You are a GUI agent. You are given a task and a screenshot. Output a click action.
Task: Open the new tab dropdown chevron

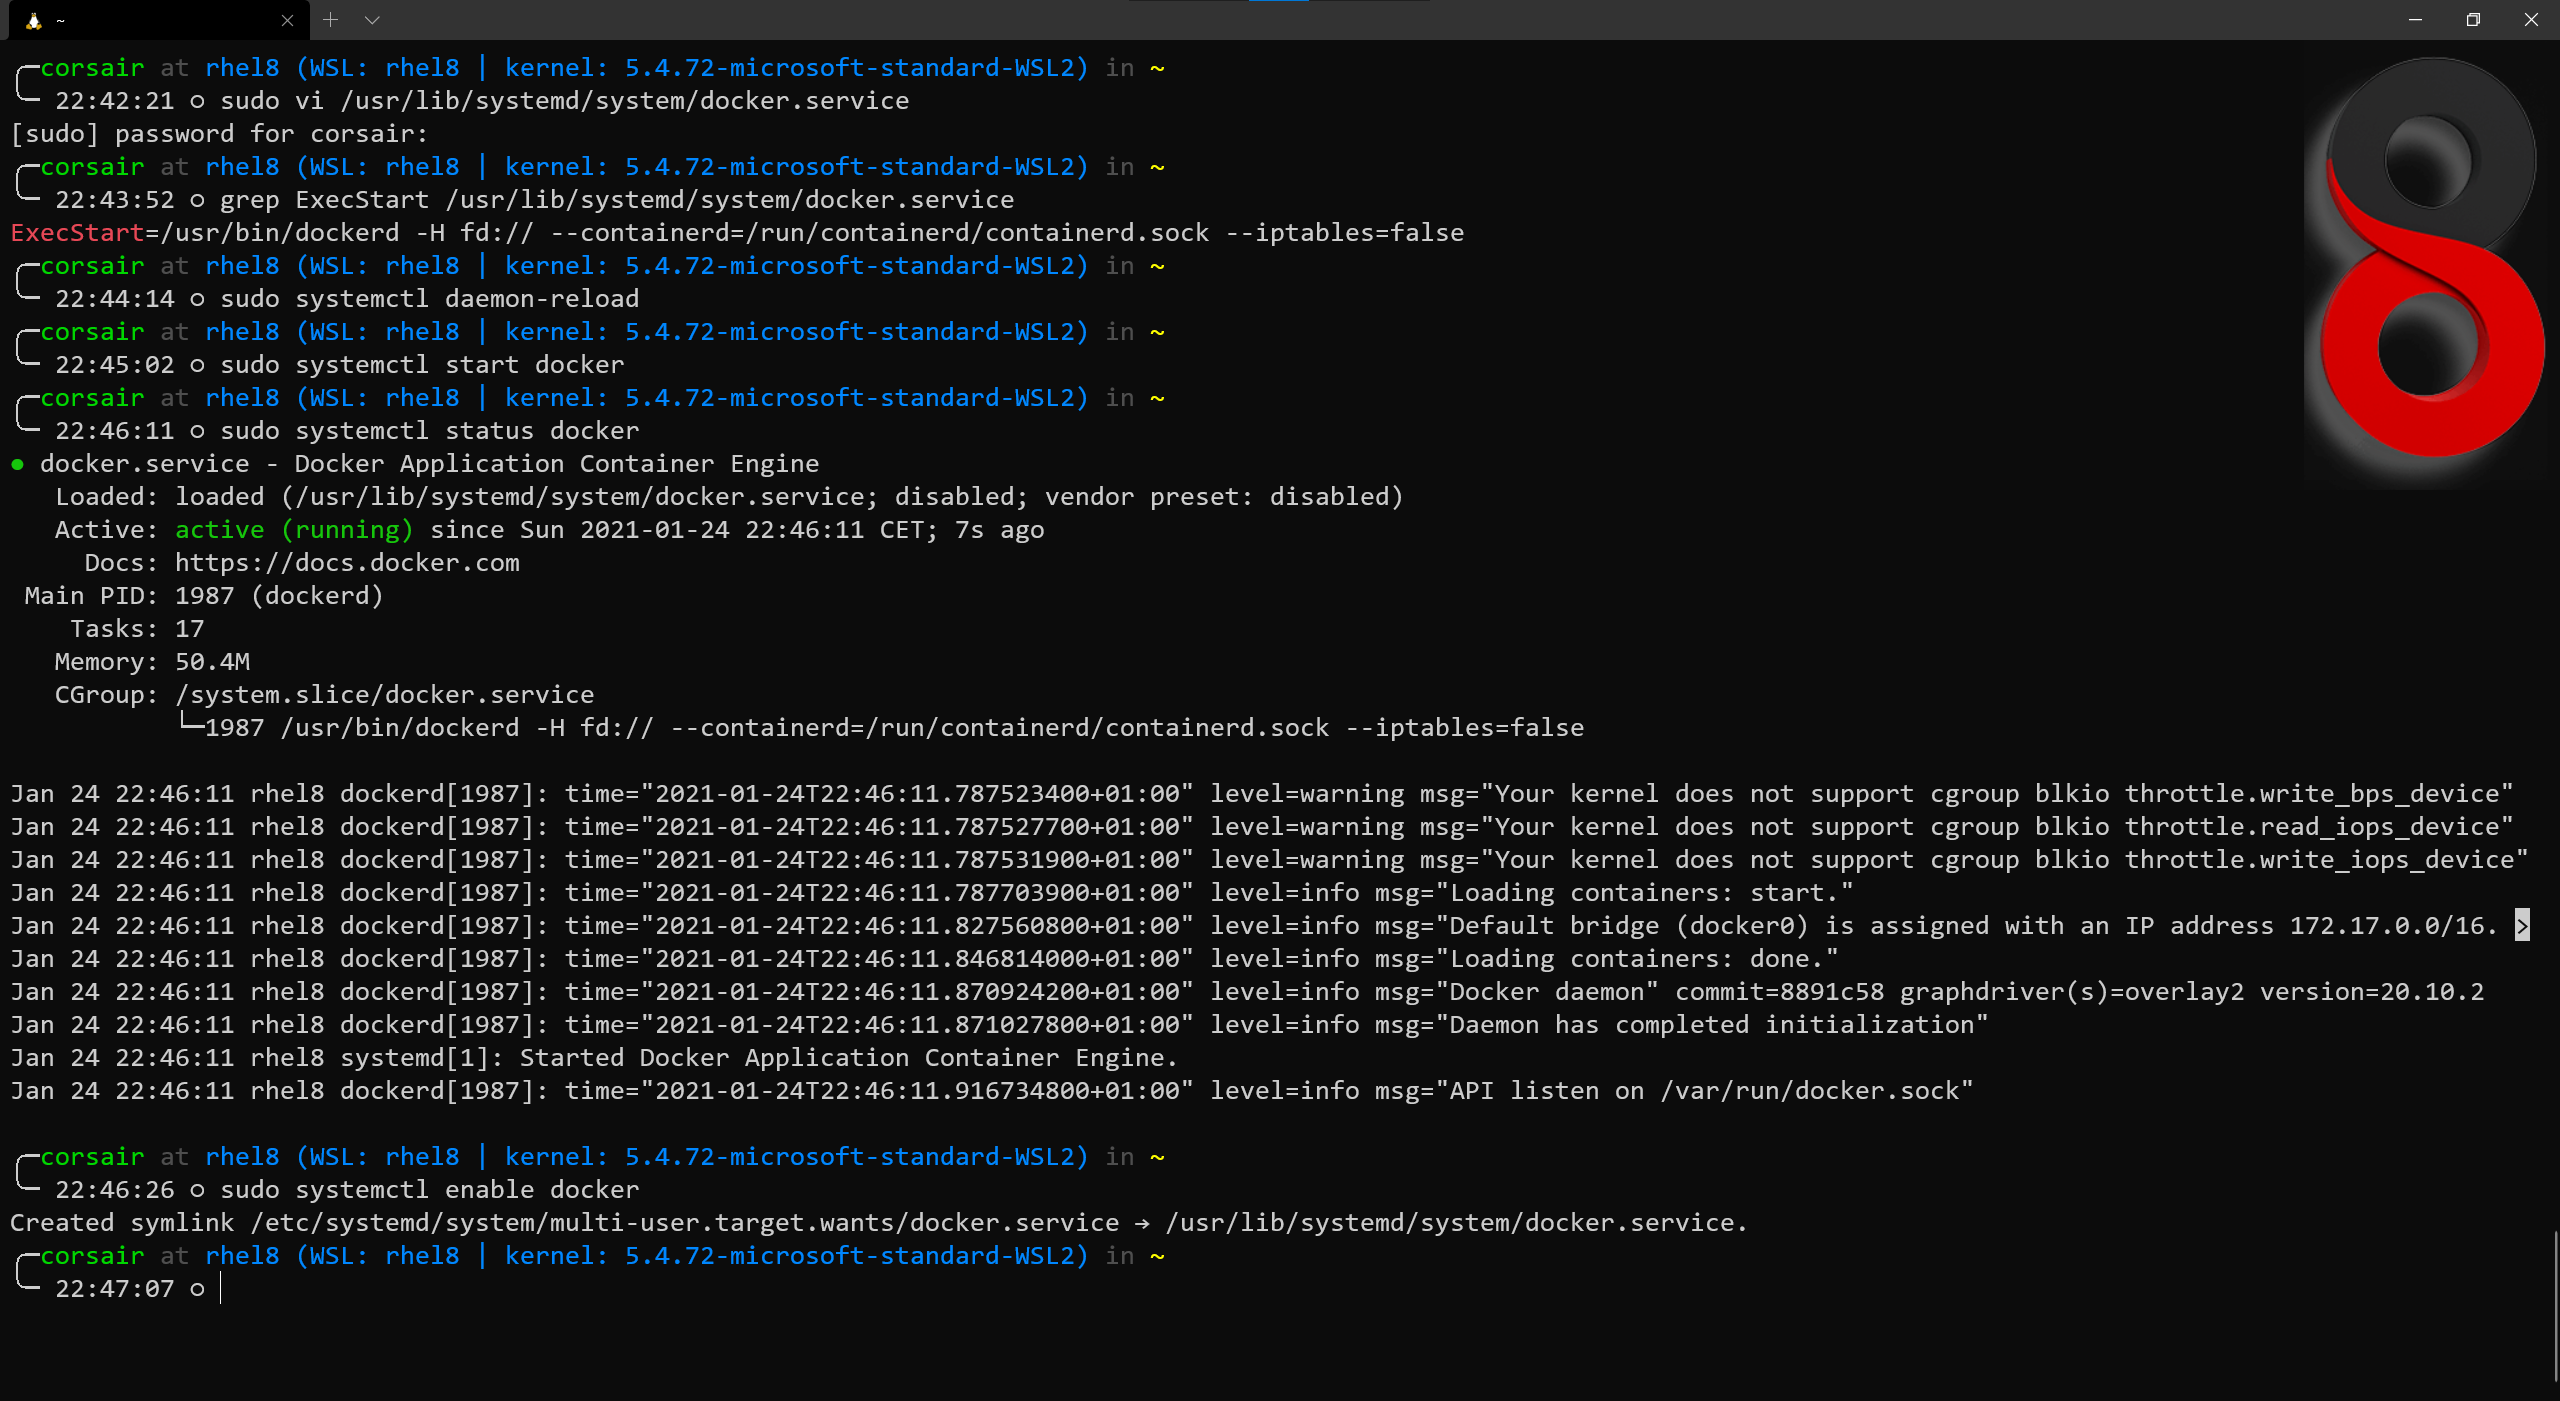[x=373, y=20]
